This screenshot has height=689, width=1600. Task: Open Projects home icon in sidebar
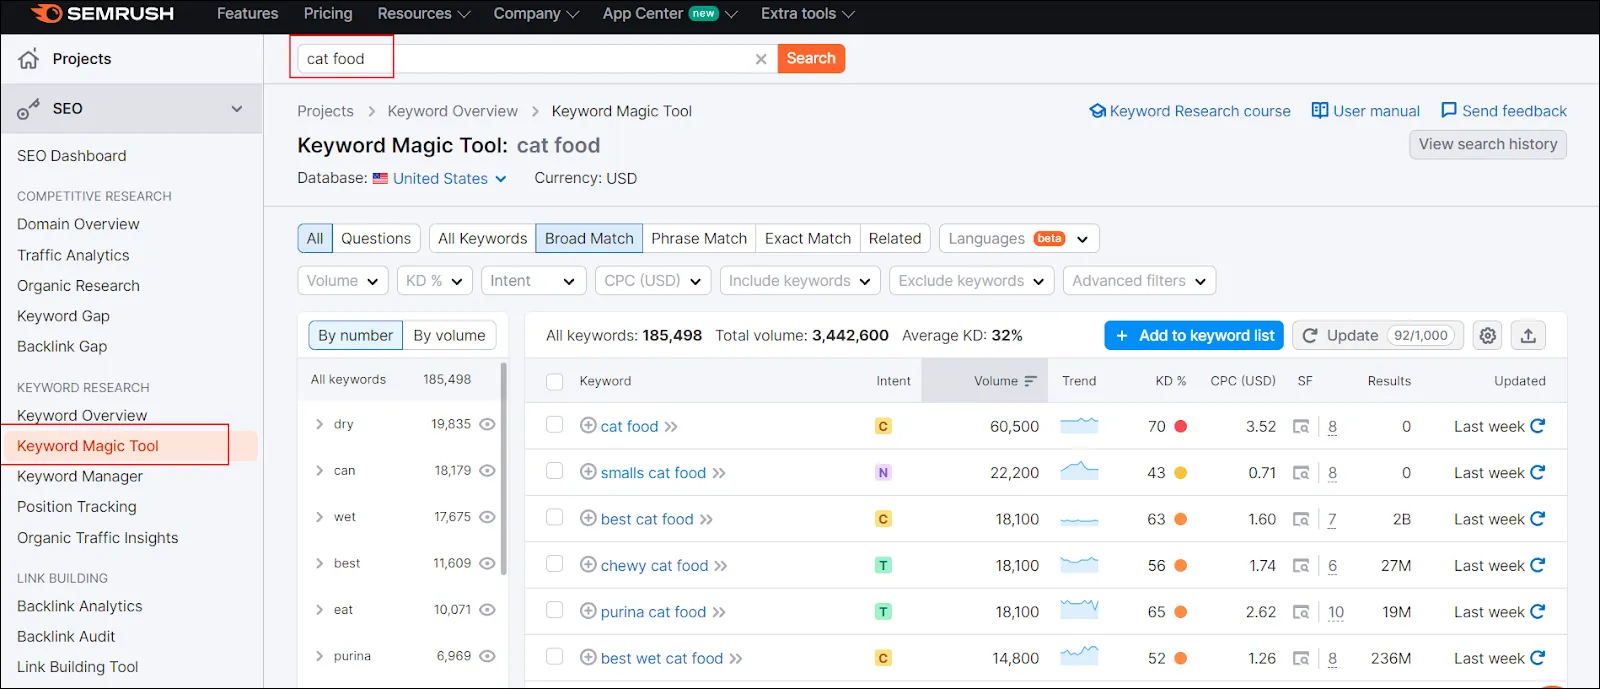pos(29,59)
